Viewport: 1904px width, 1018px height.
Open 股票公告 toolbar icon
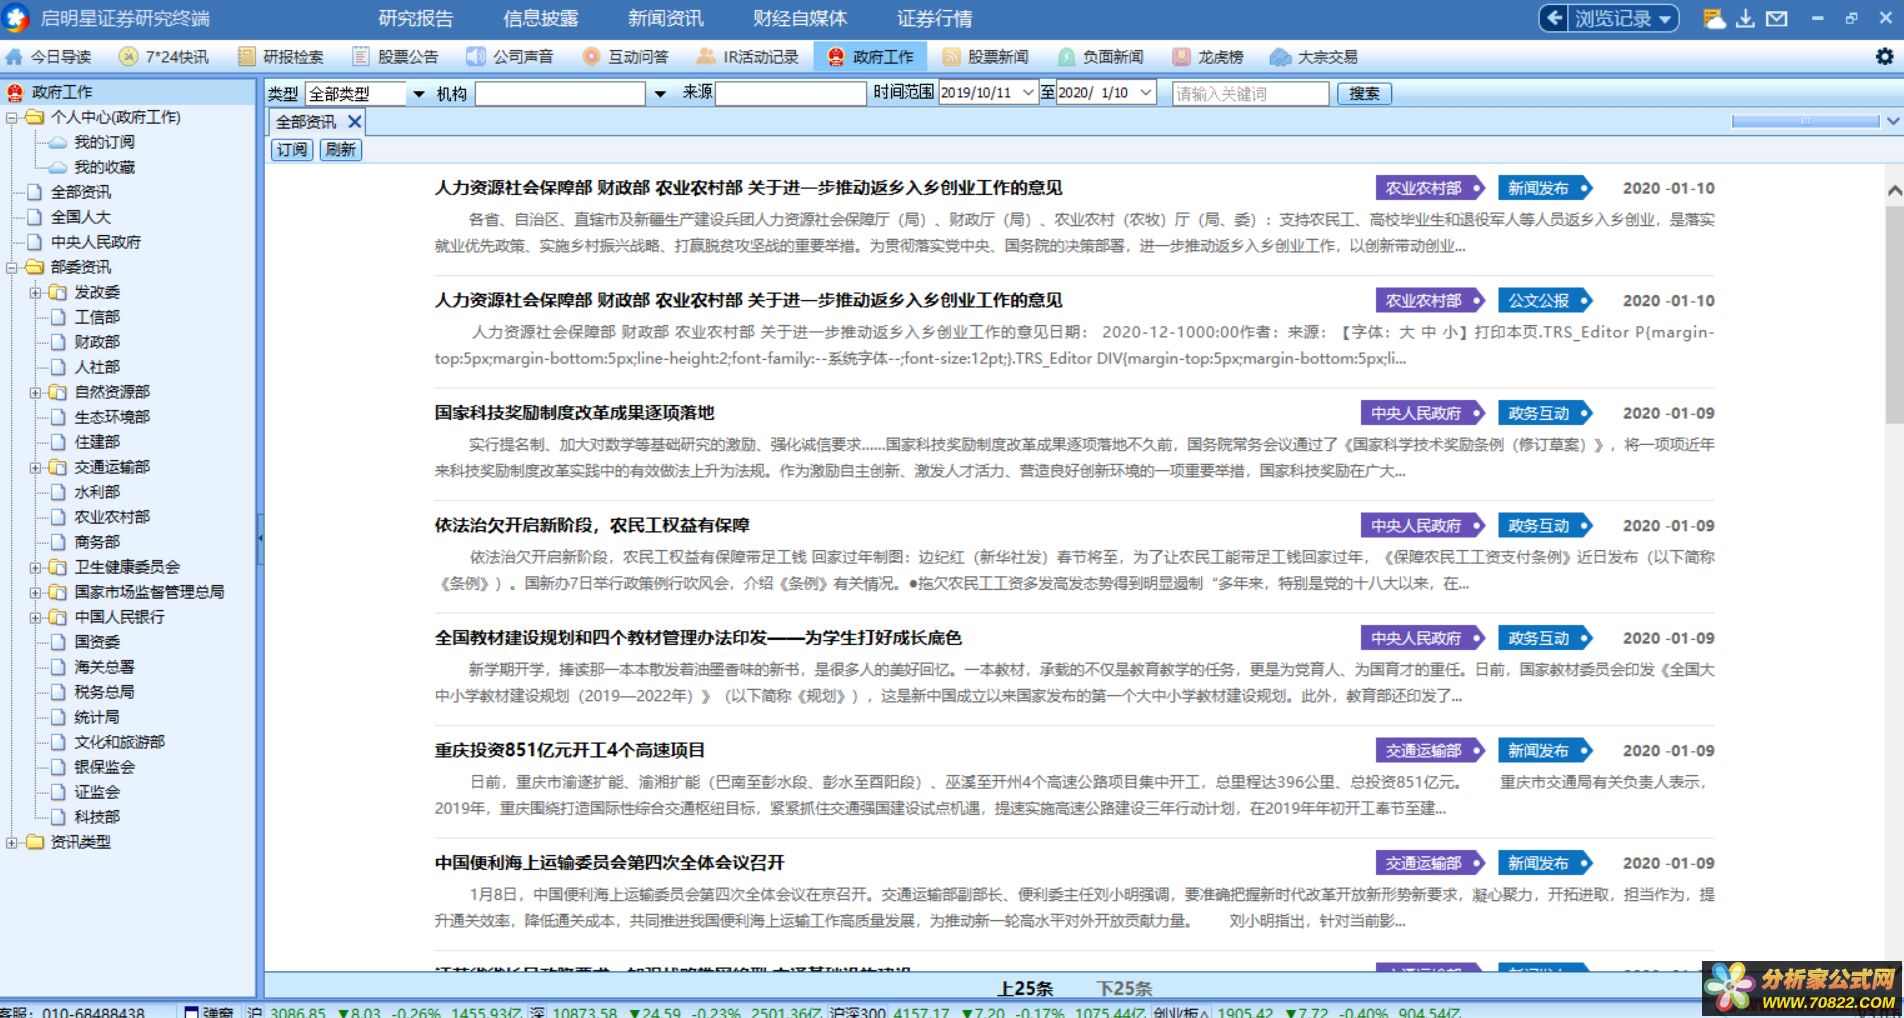[361, 57]
